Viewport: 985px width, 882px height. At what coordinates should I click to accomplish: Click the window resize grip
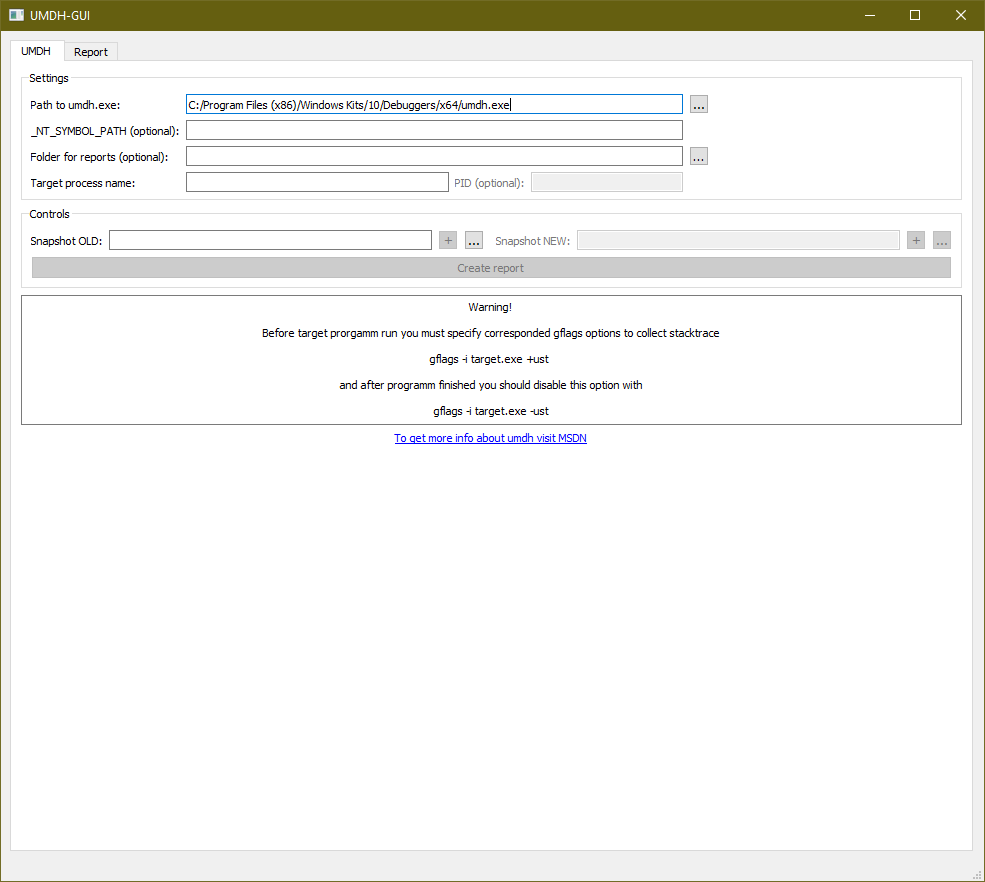coord(978,875)
